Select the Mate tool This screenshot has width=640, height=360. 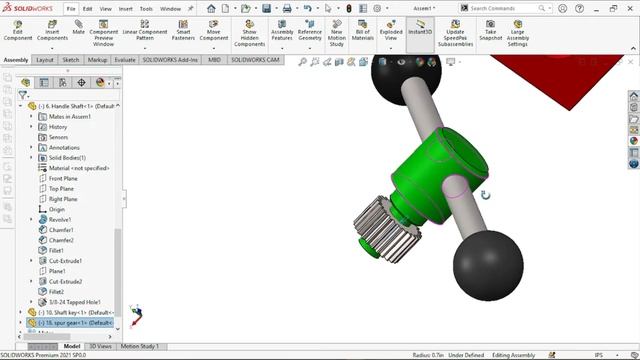click(x=78, y=28)
